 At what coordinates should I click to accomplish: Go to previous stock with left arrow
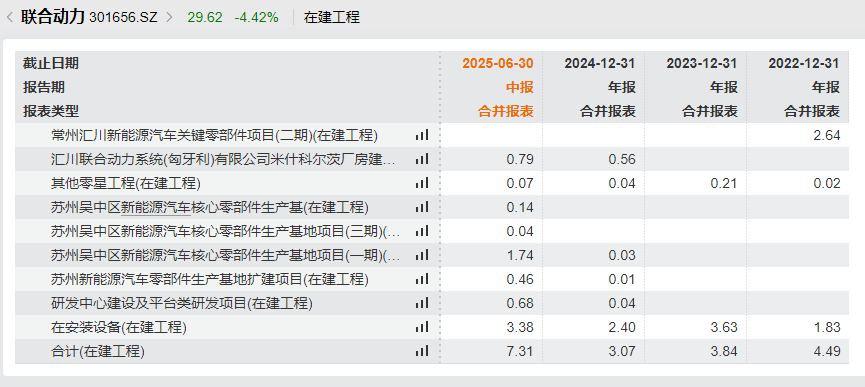click(9, 17)
